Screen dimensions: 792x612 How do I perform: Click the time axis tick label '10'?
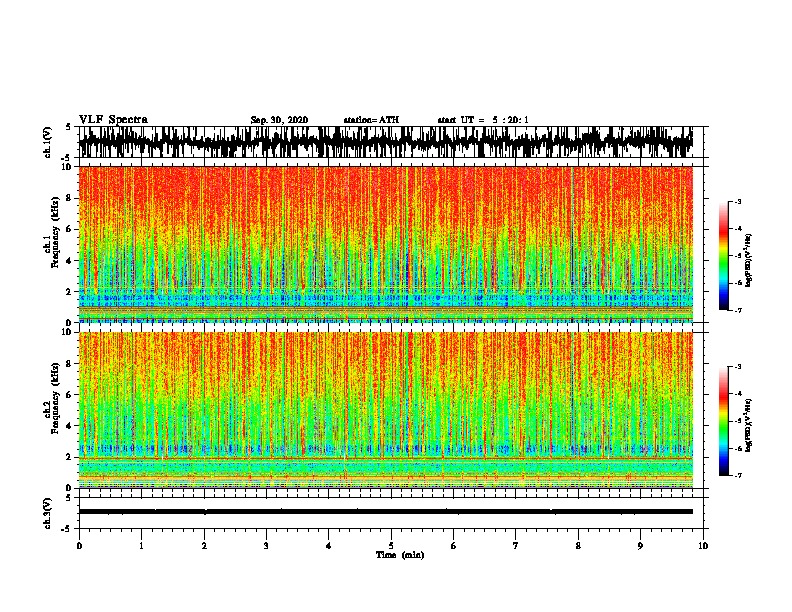(x=703, y=546)
